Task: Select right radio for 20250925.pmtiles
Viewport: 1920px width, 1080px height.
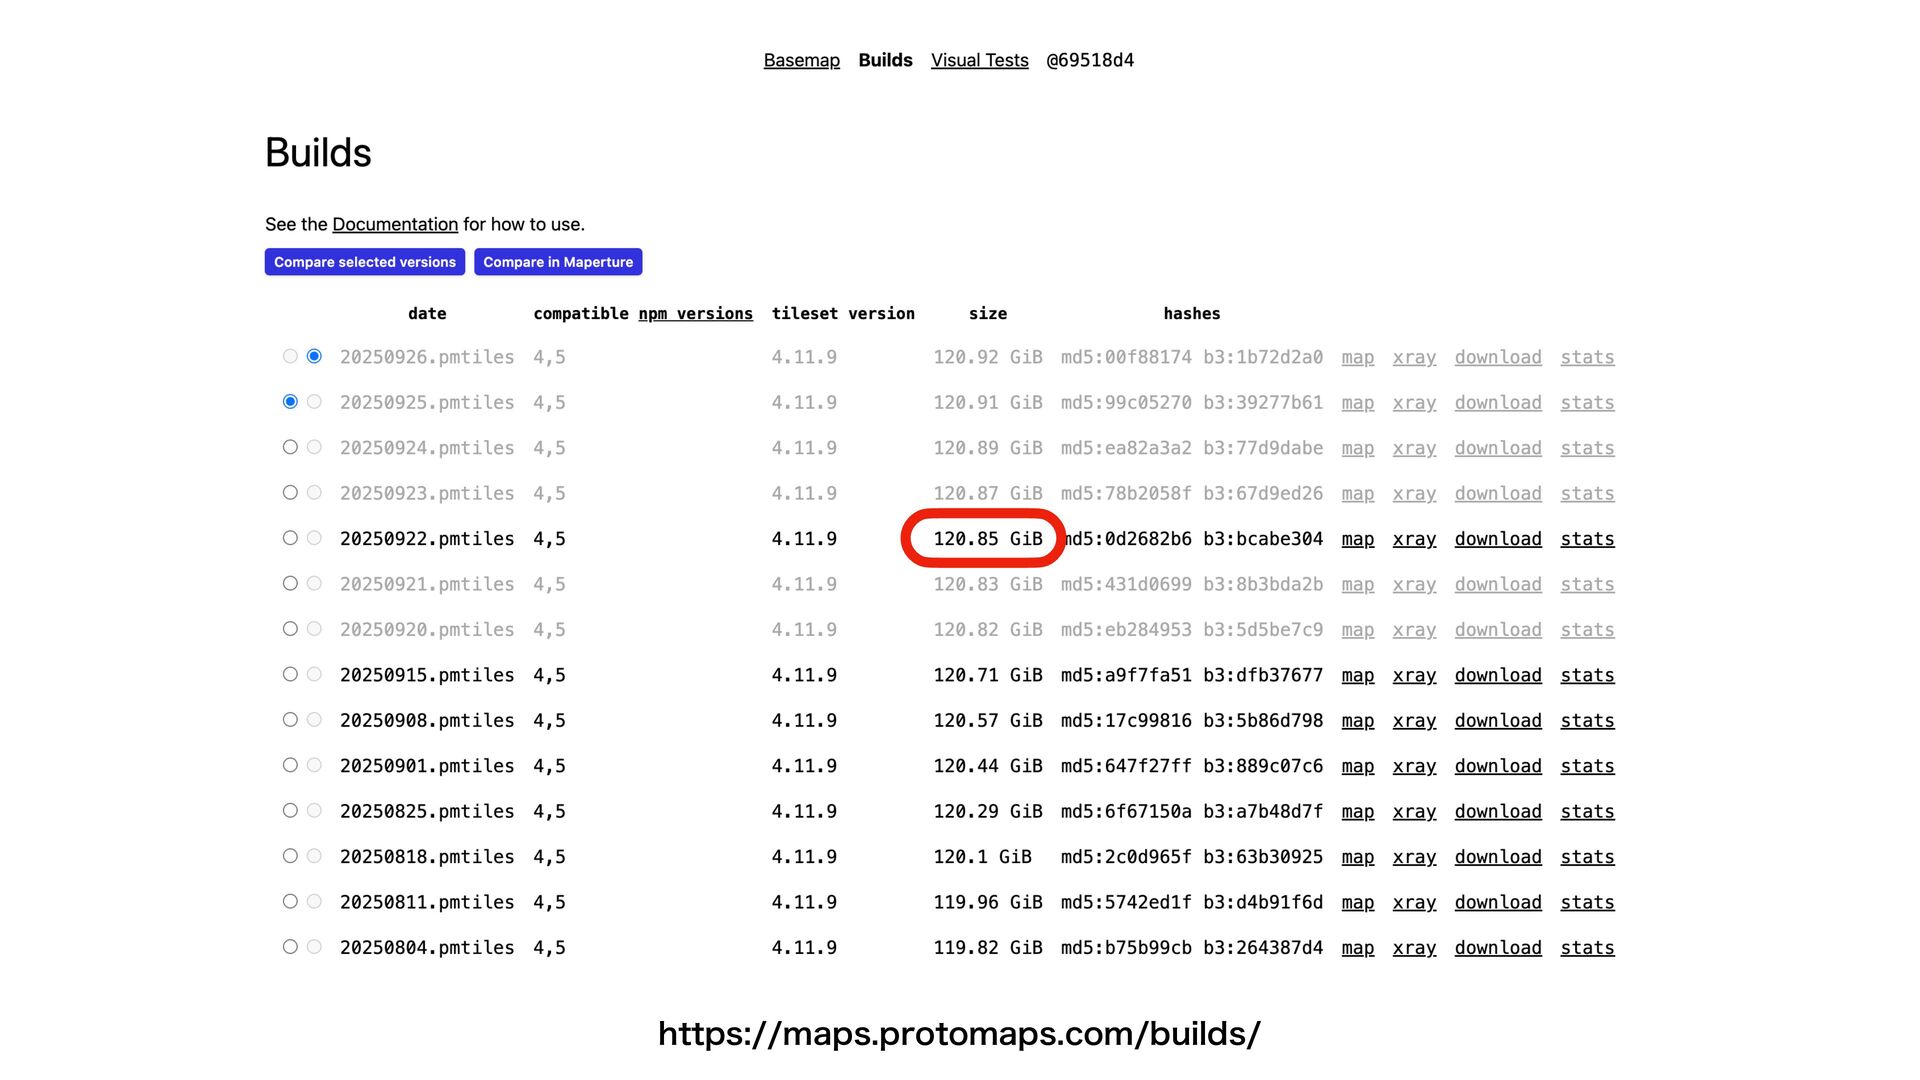Action: pos(314,401)
